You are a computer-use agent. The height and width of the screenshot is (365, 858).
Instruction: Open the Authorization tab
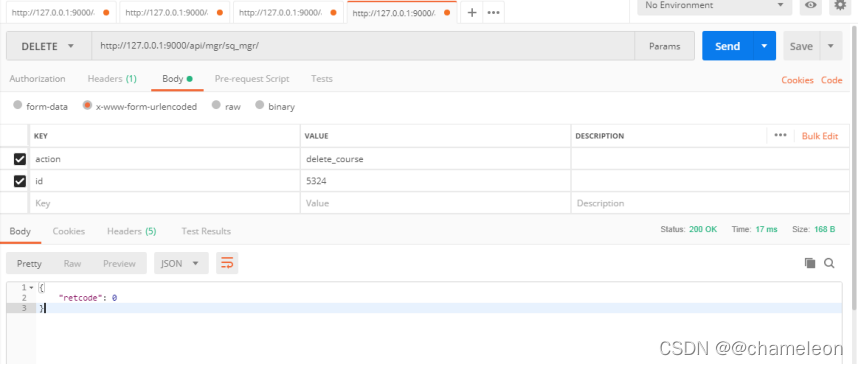37,79
